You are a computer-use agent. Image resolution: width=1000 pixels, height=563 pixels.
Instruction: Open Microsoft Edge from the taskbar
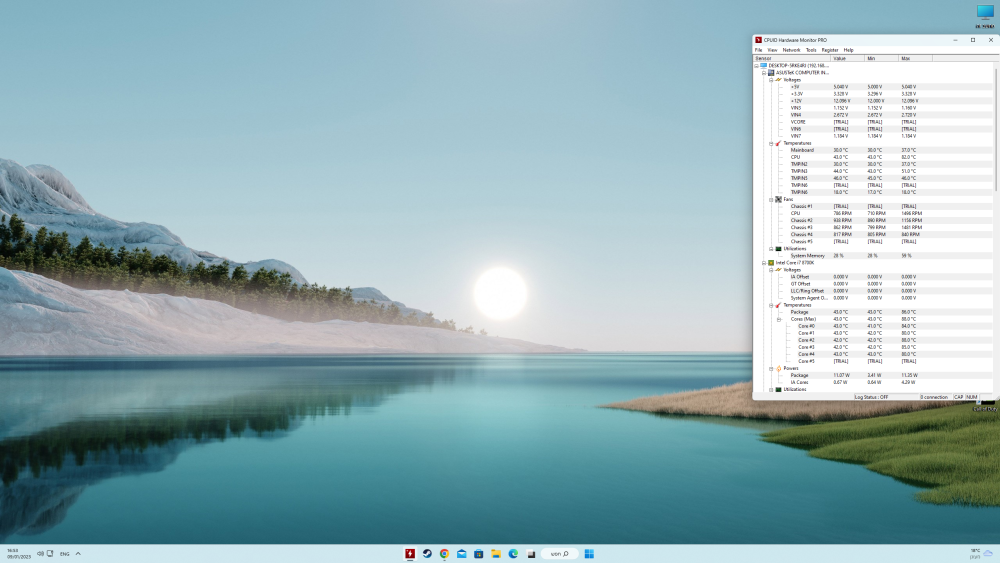[513, 553]
